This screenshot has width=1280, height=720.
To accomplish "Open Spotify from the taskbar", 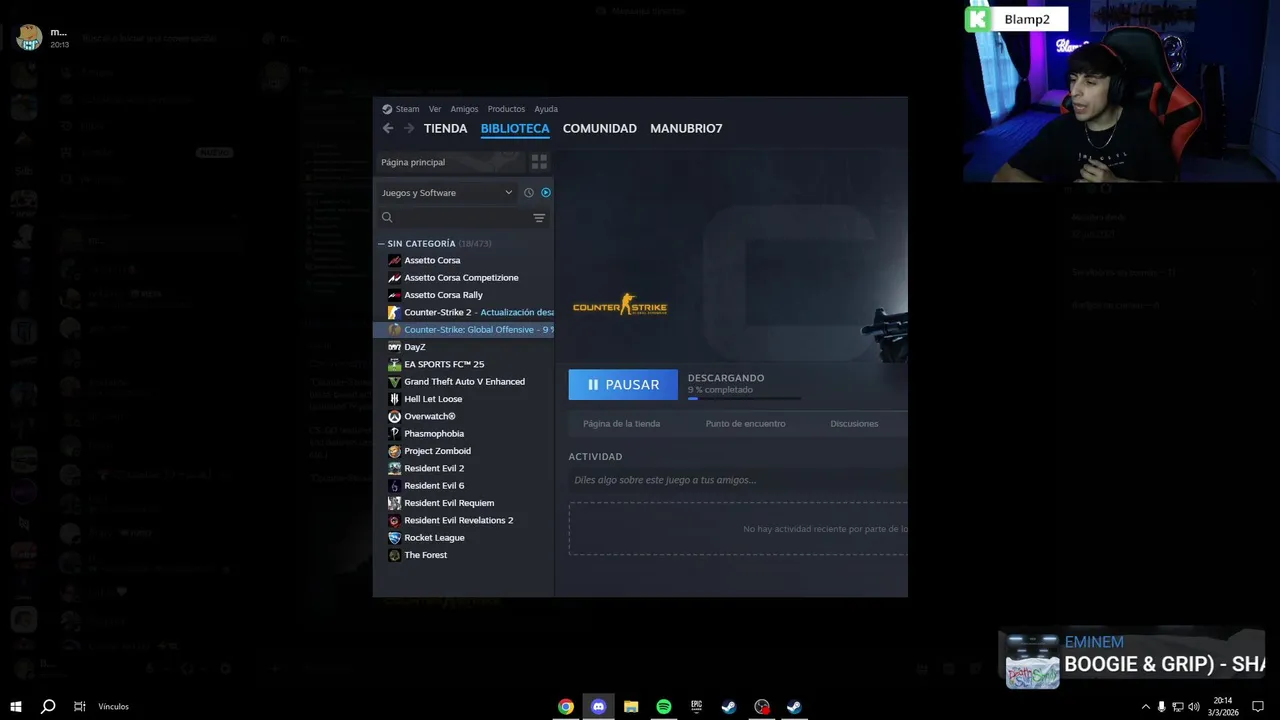I will (664, 707).
